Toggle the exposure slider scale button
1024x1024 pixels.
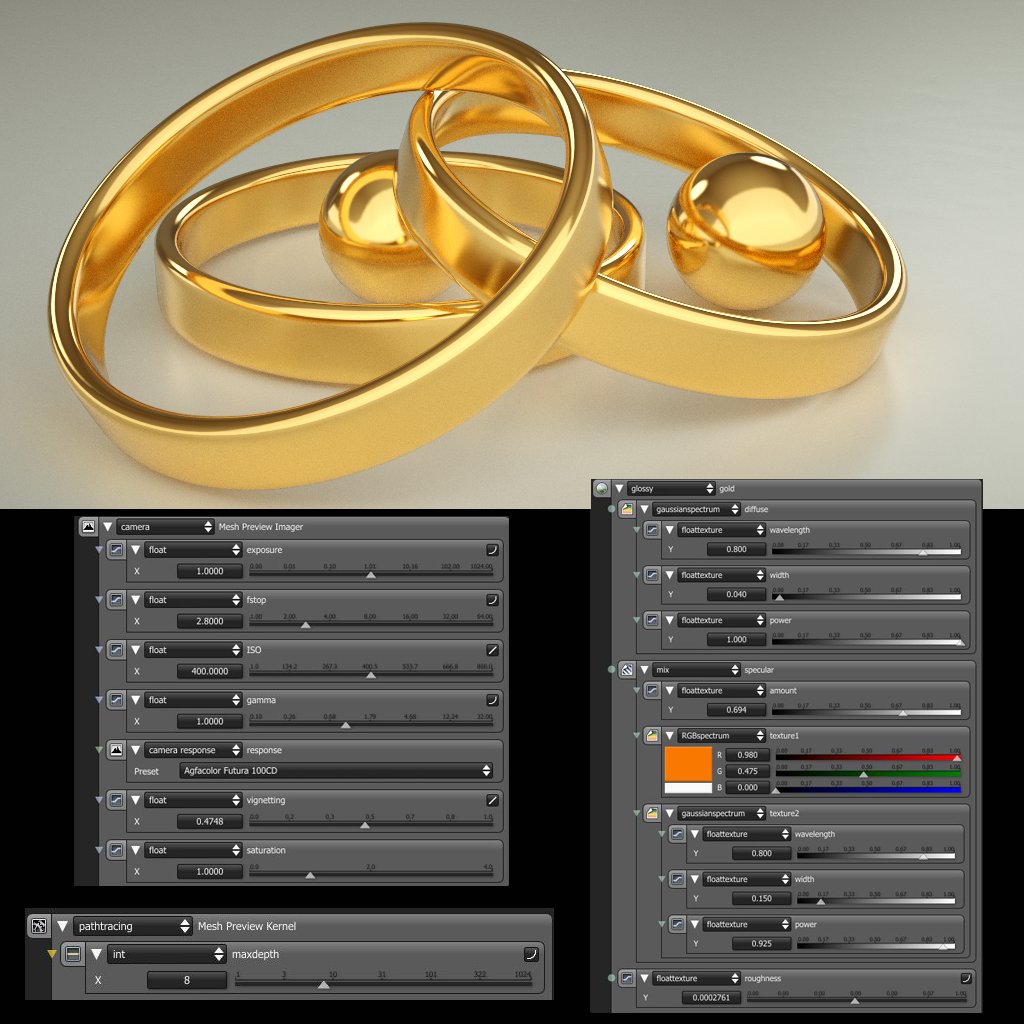tap(492, 550)
